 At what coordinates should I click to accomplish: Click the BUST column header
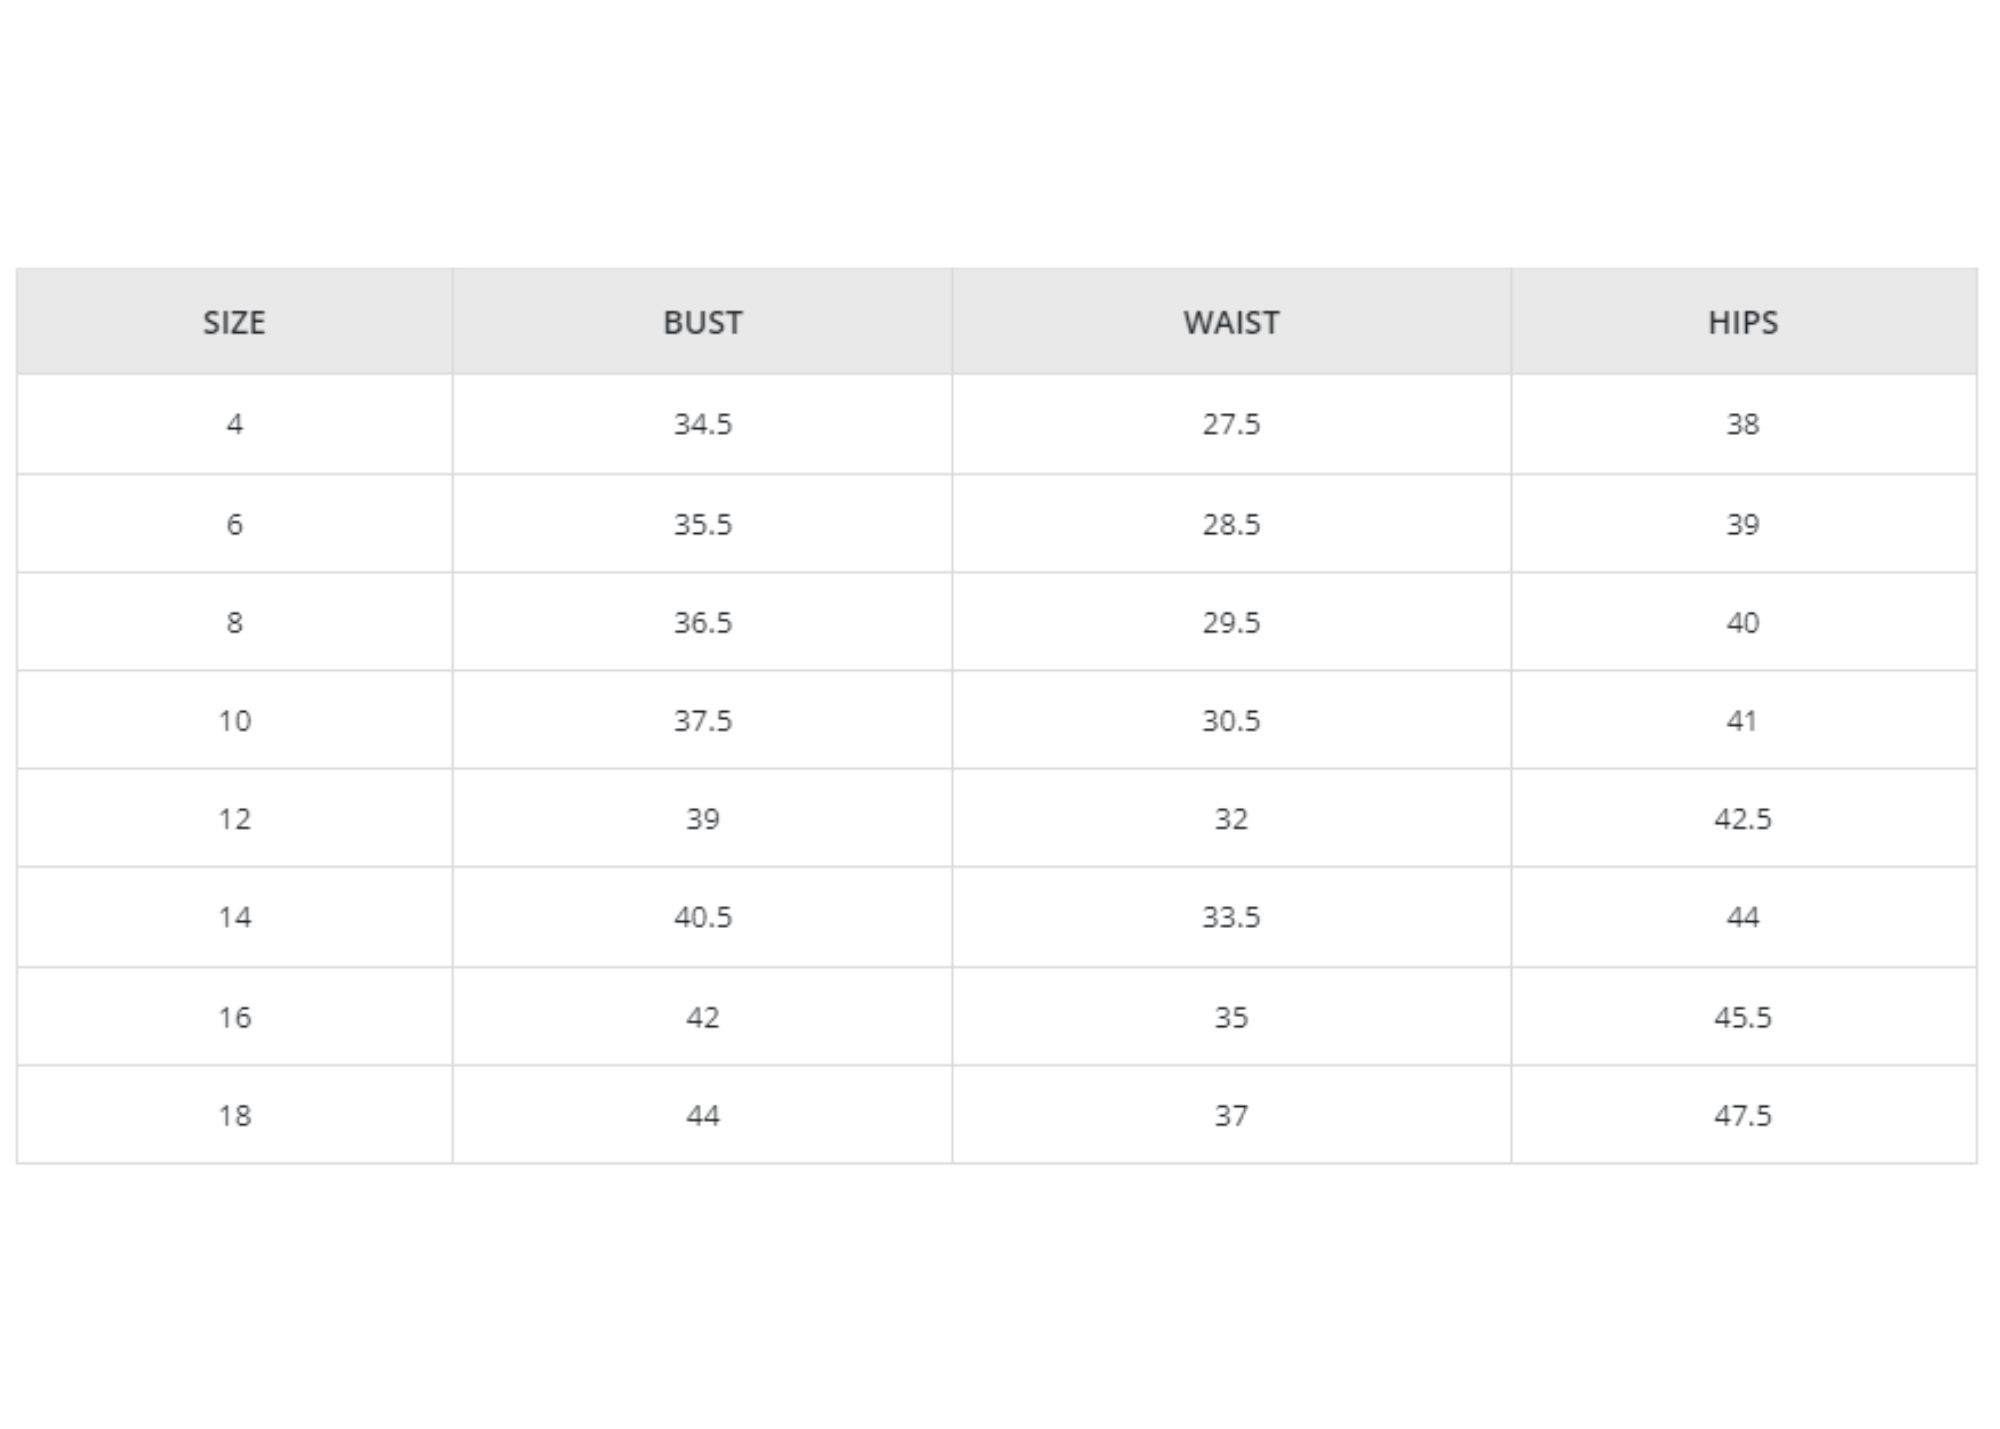702,322
